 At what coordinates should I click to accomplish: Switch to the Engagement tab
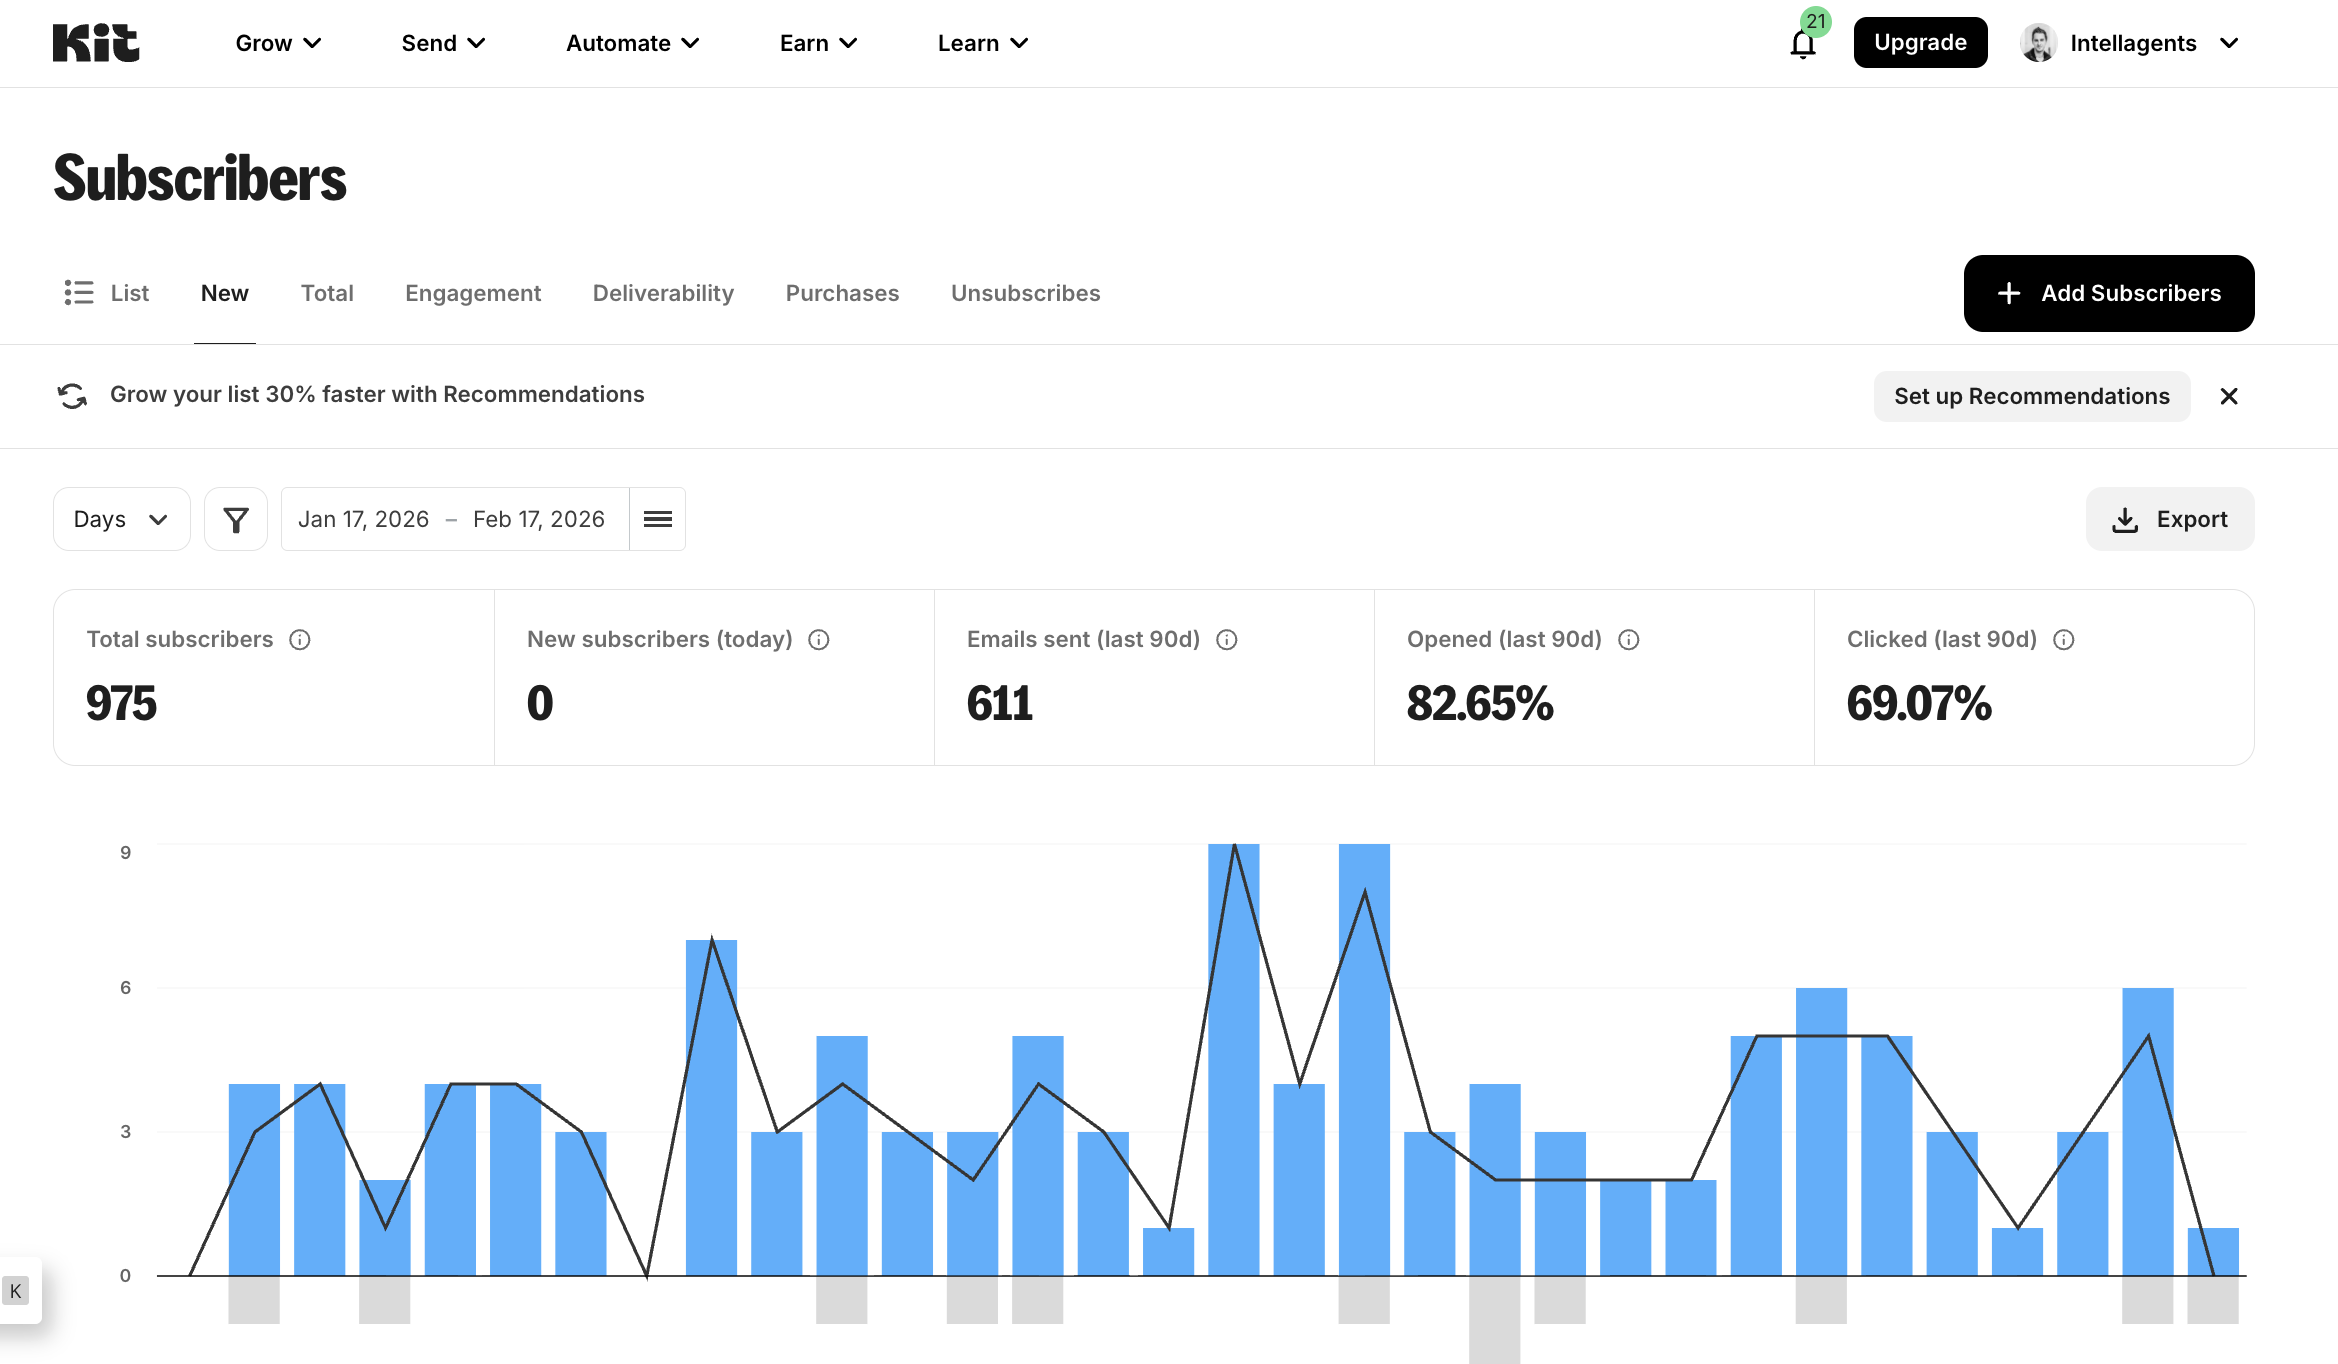pos(473,293)
